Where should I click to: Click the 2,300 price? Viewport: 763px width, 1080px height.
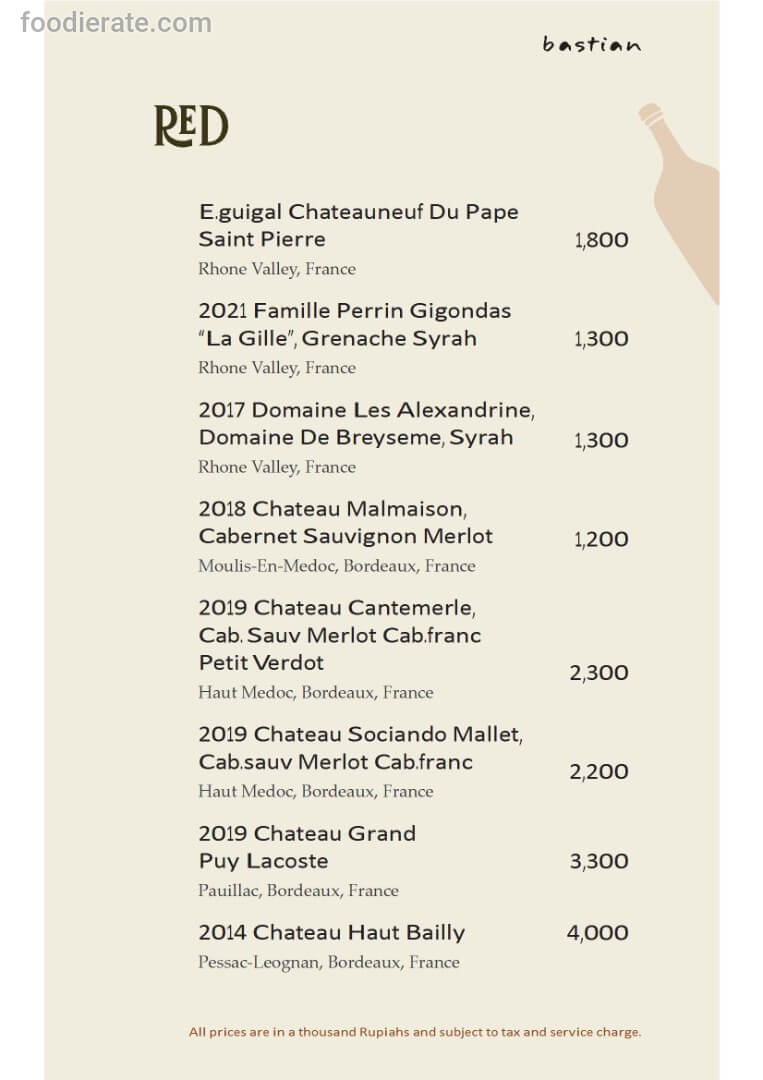pos(599,672)
